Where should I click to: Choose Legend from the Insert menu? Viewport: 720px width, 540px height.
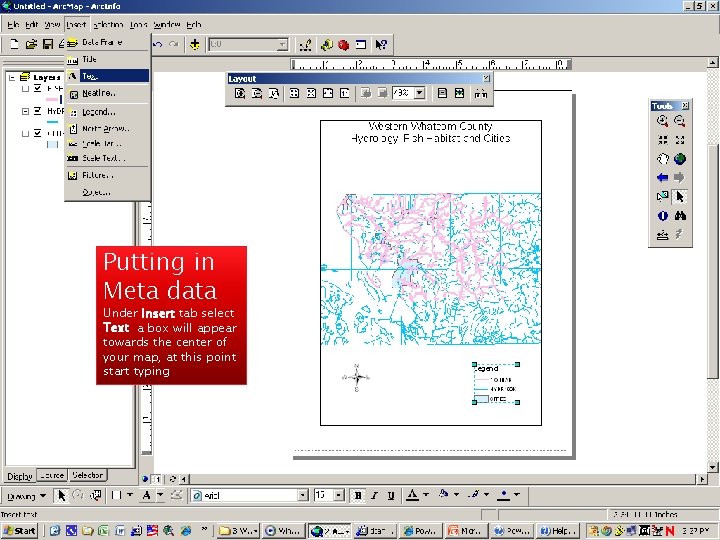pos(108,112)
